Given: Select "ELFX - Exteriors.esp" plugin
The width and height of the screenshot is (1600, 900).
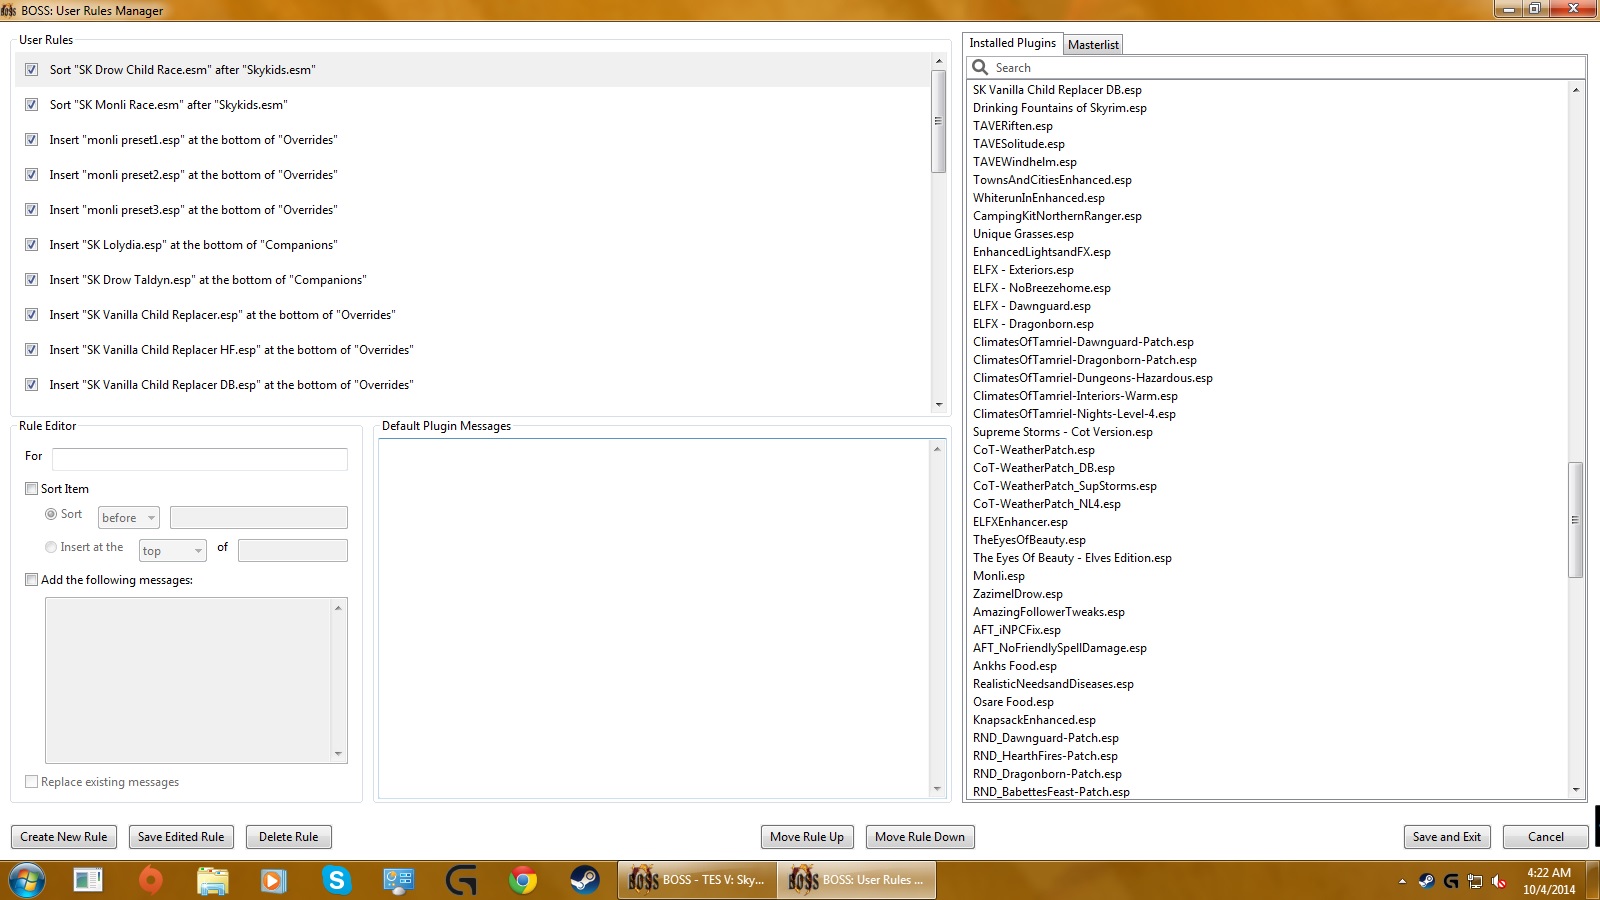Looking at the screenshot, I should pyautogui.click(x=1023, y=270).
